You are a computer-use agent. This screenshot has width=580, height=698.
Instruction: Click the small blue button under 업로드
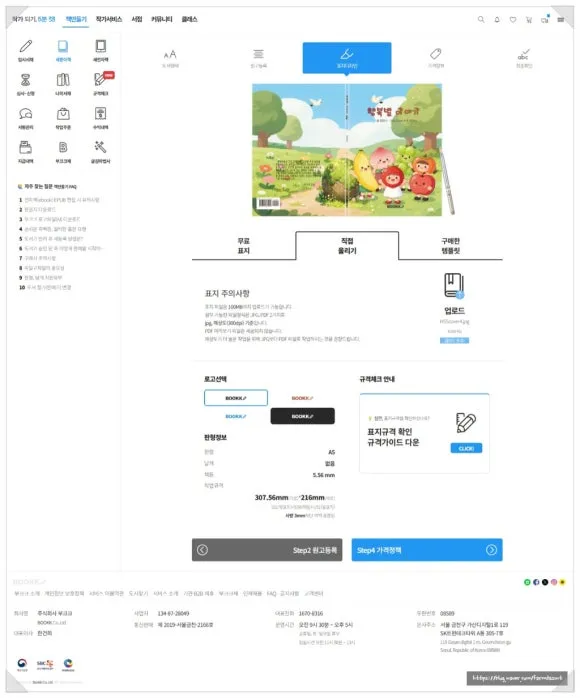coord(454,341)
